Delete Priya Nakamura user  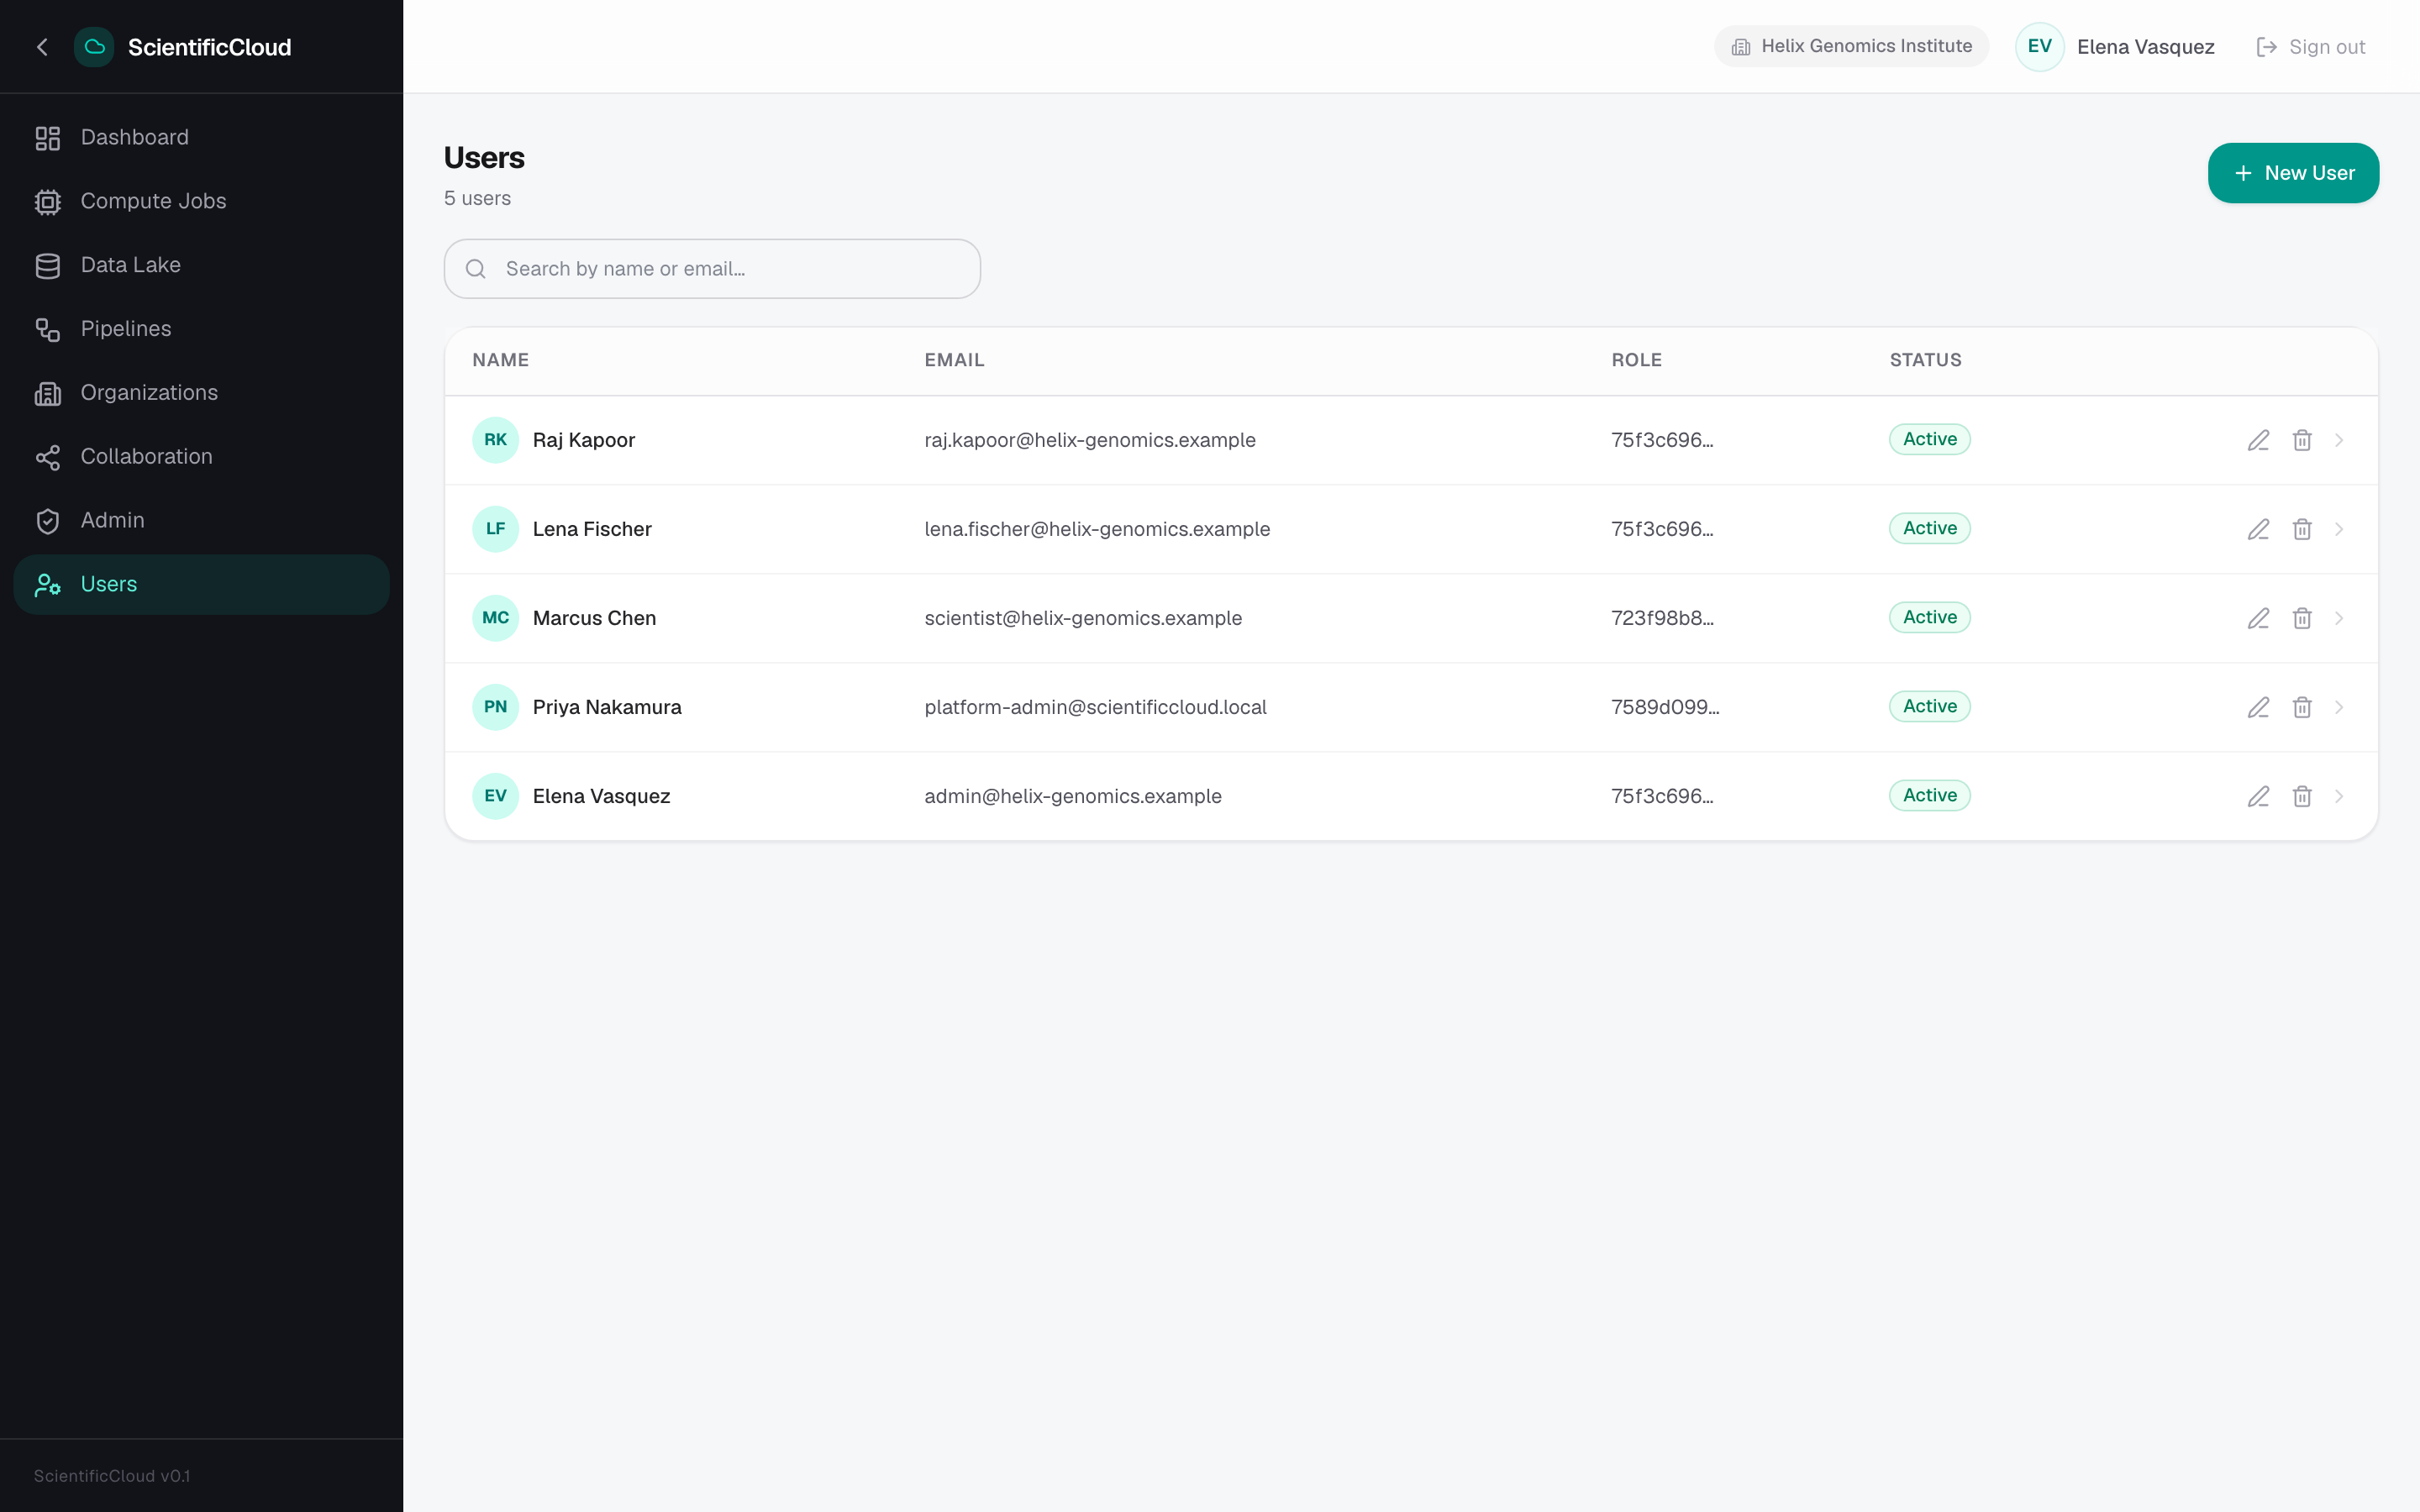pos(2302,707)
